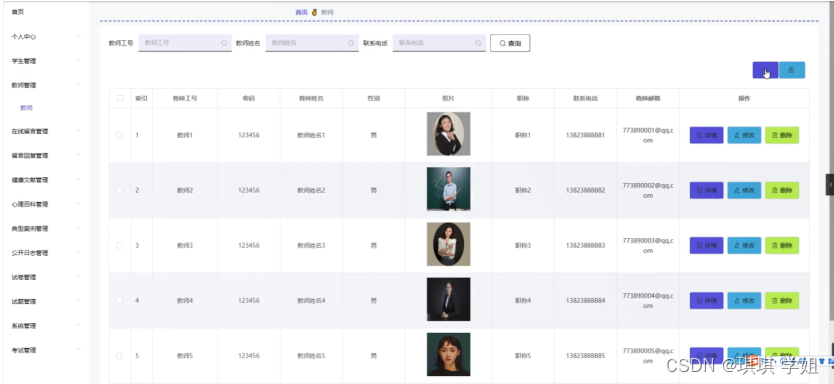This screenshot has height=384, width=834.
Task: Toggle the select-all checkbox in table header
Action: 120,98
